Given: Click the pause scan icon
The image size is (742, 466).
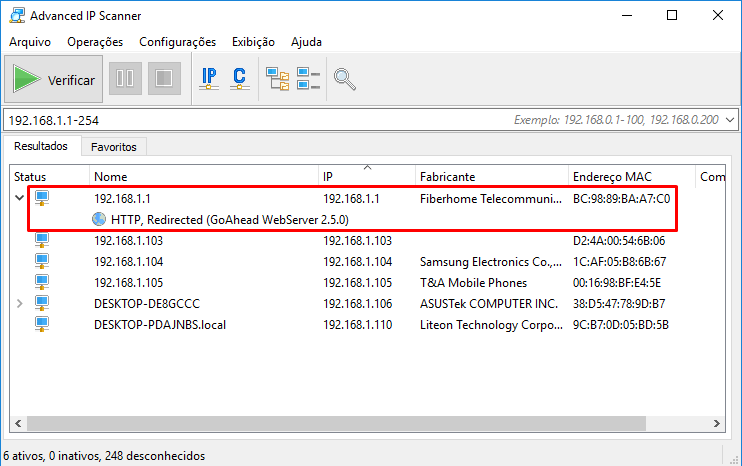Looking at the screenshot, I should pyautogui.click(x=125, y=78).
